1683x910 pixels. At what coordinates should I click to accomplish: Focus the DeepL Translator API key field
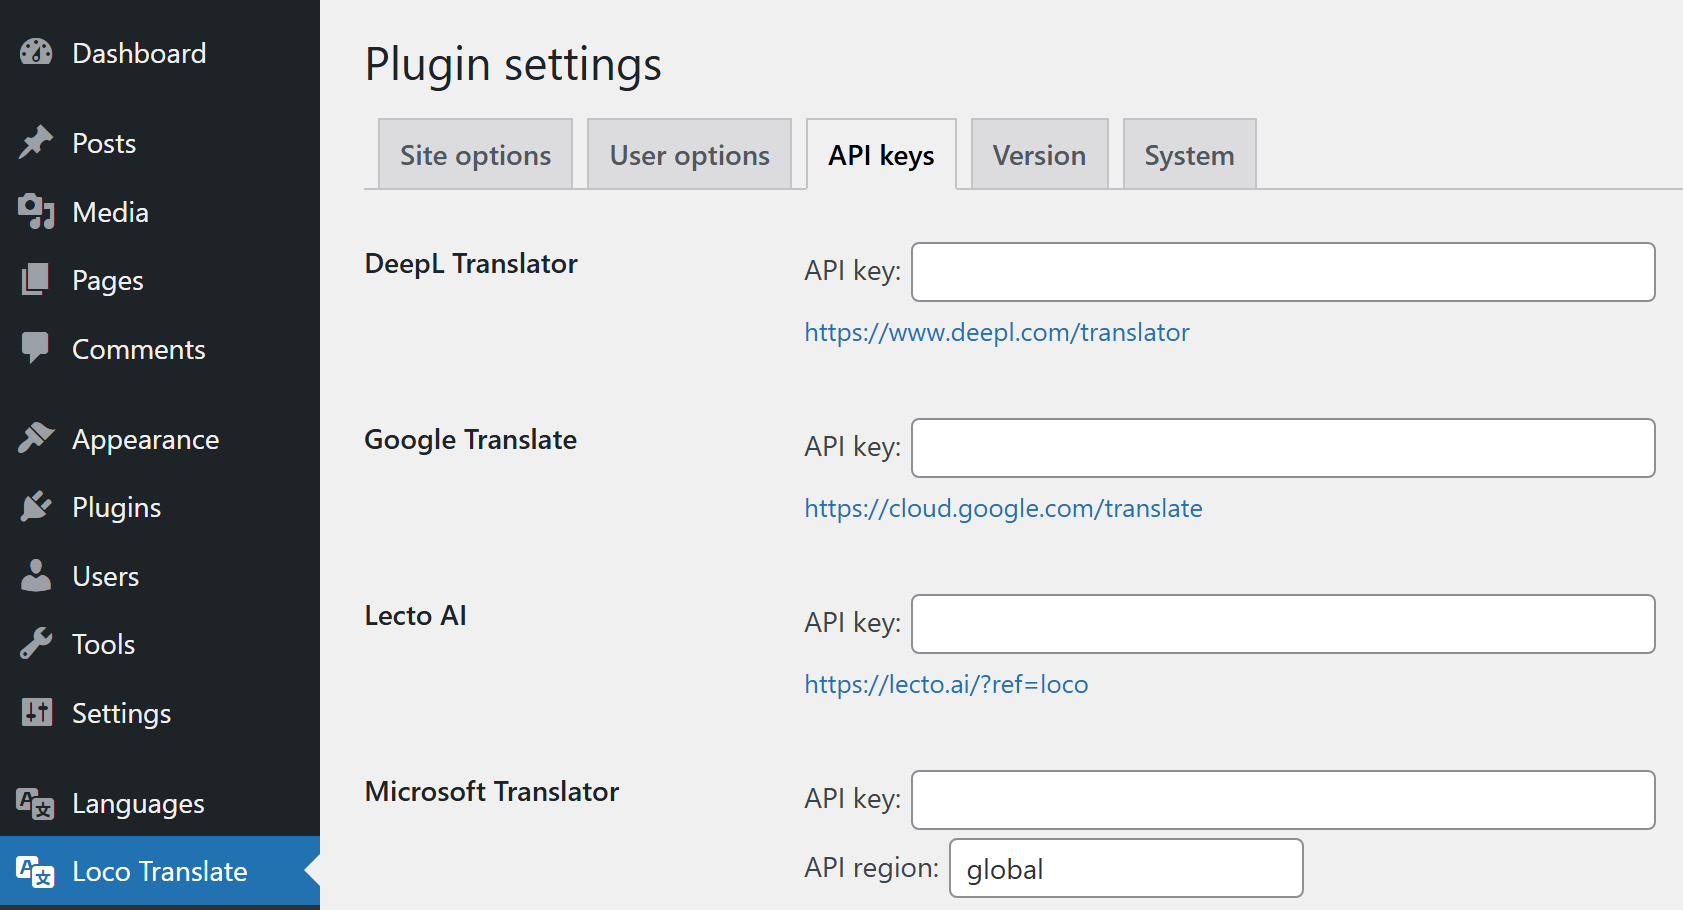click(1283, 272)
